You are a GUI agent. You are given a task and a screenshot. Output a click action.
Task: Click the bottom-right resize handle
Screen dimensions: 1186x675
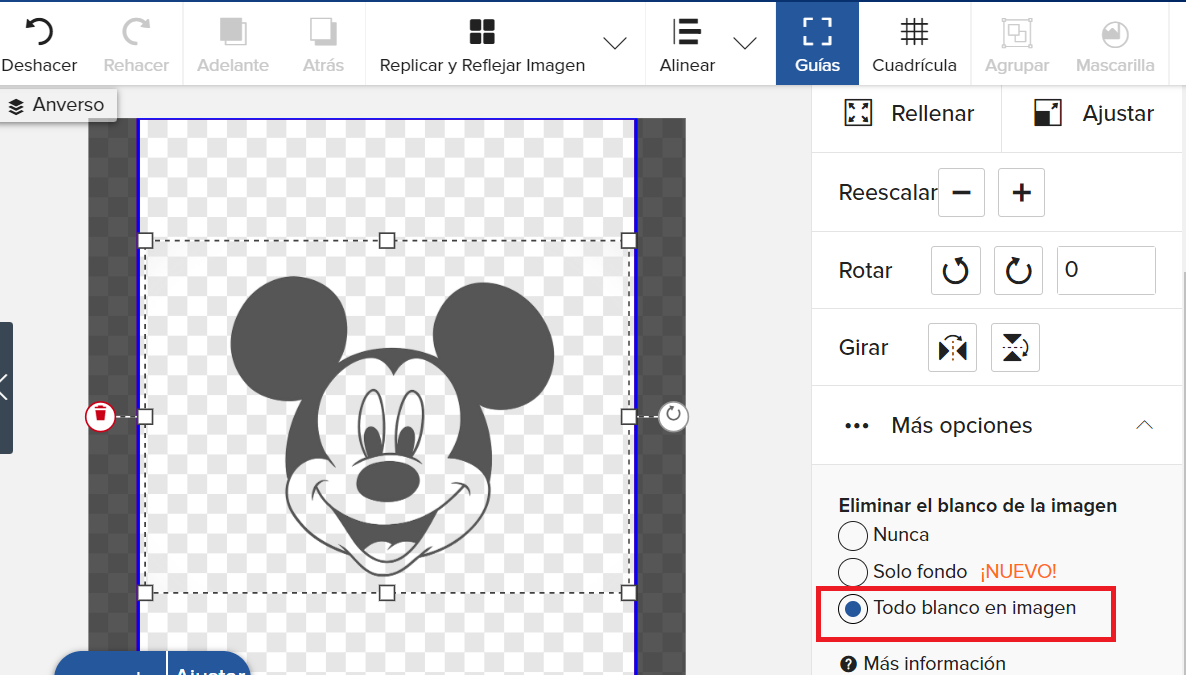point(629,593)
